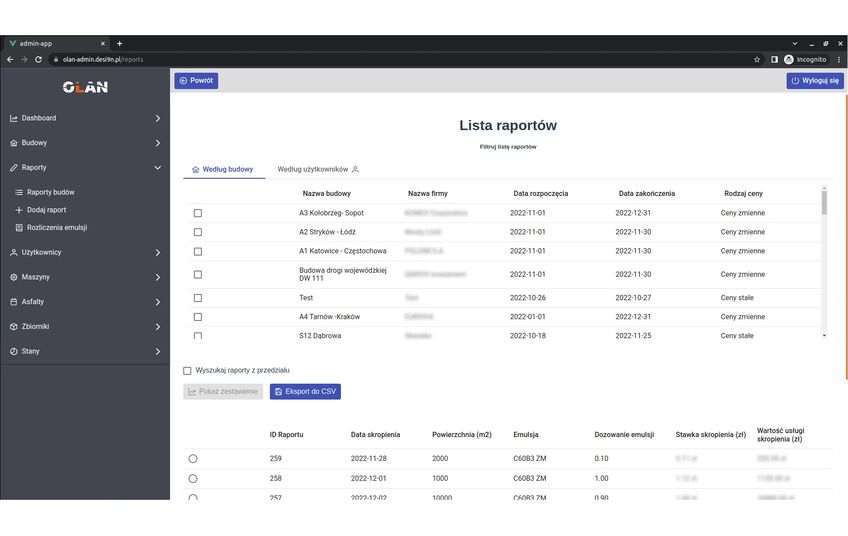Click the construction list scrollbar thumb
Screen dimensions: 848x536
(824, 201)
